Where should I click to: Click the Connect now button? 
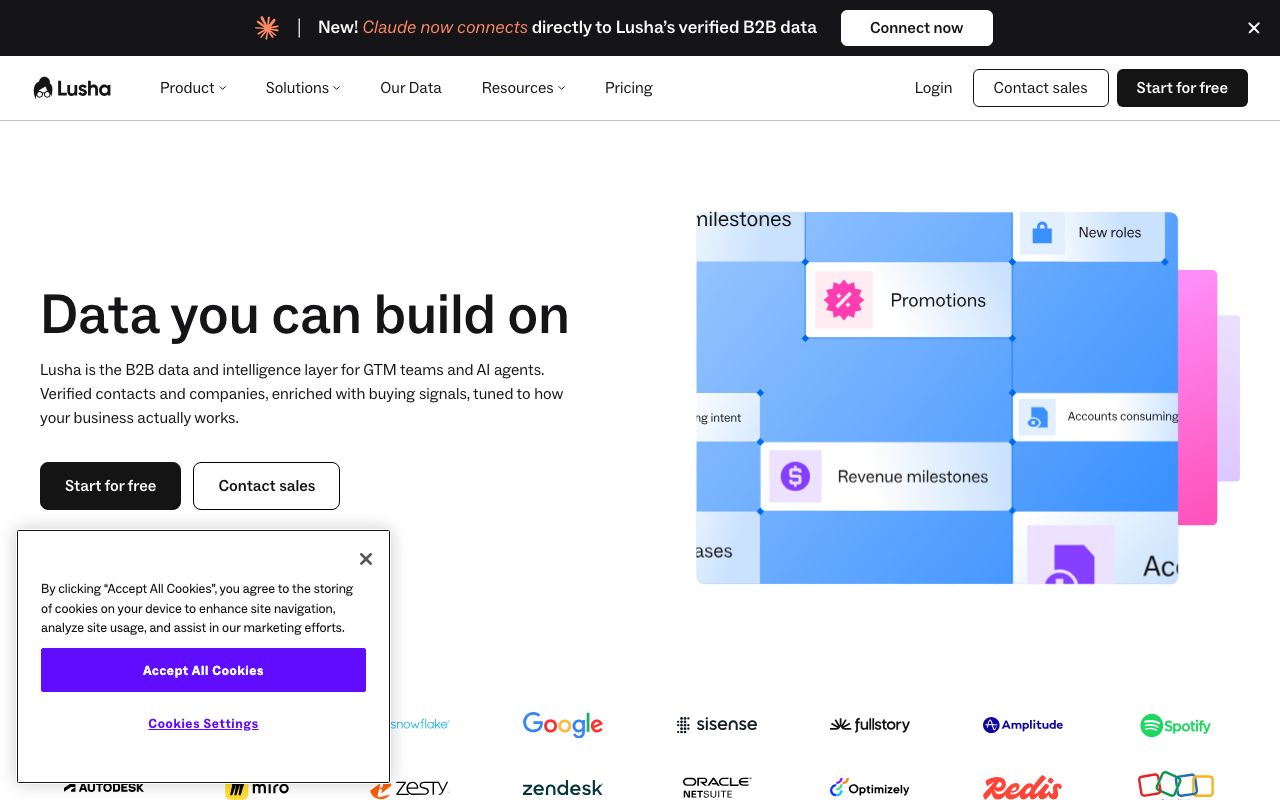[917, 28]
